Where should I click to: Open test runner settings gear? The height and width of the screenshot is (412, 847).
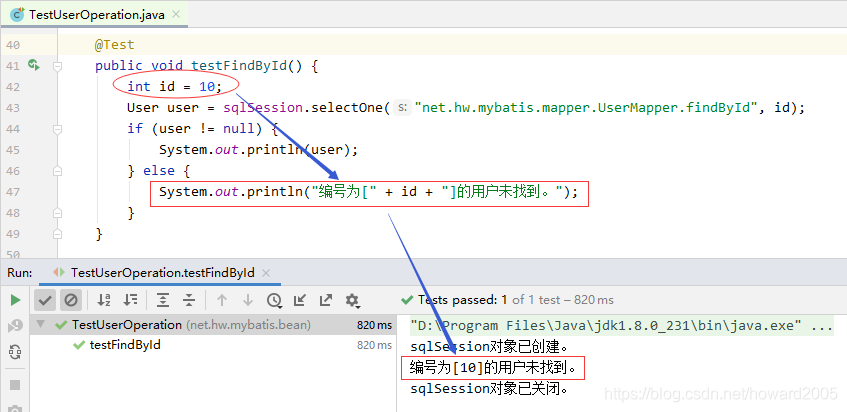(x=353, y=300)
